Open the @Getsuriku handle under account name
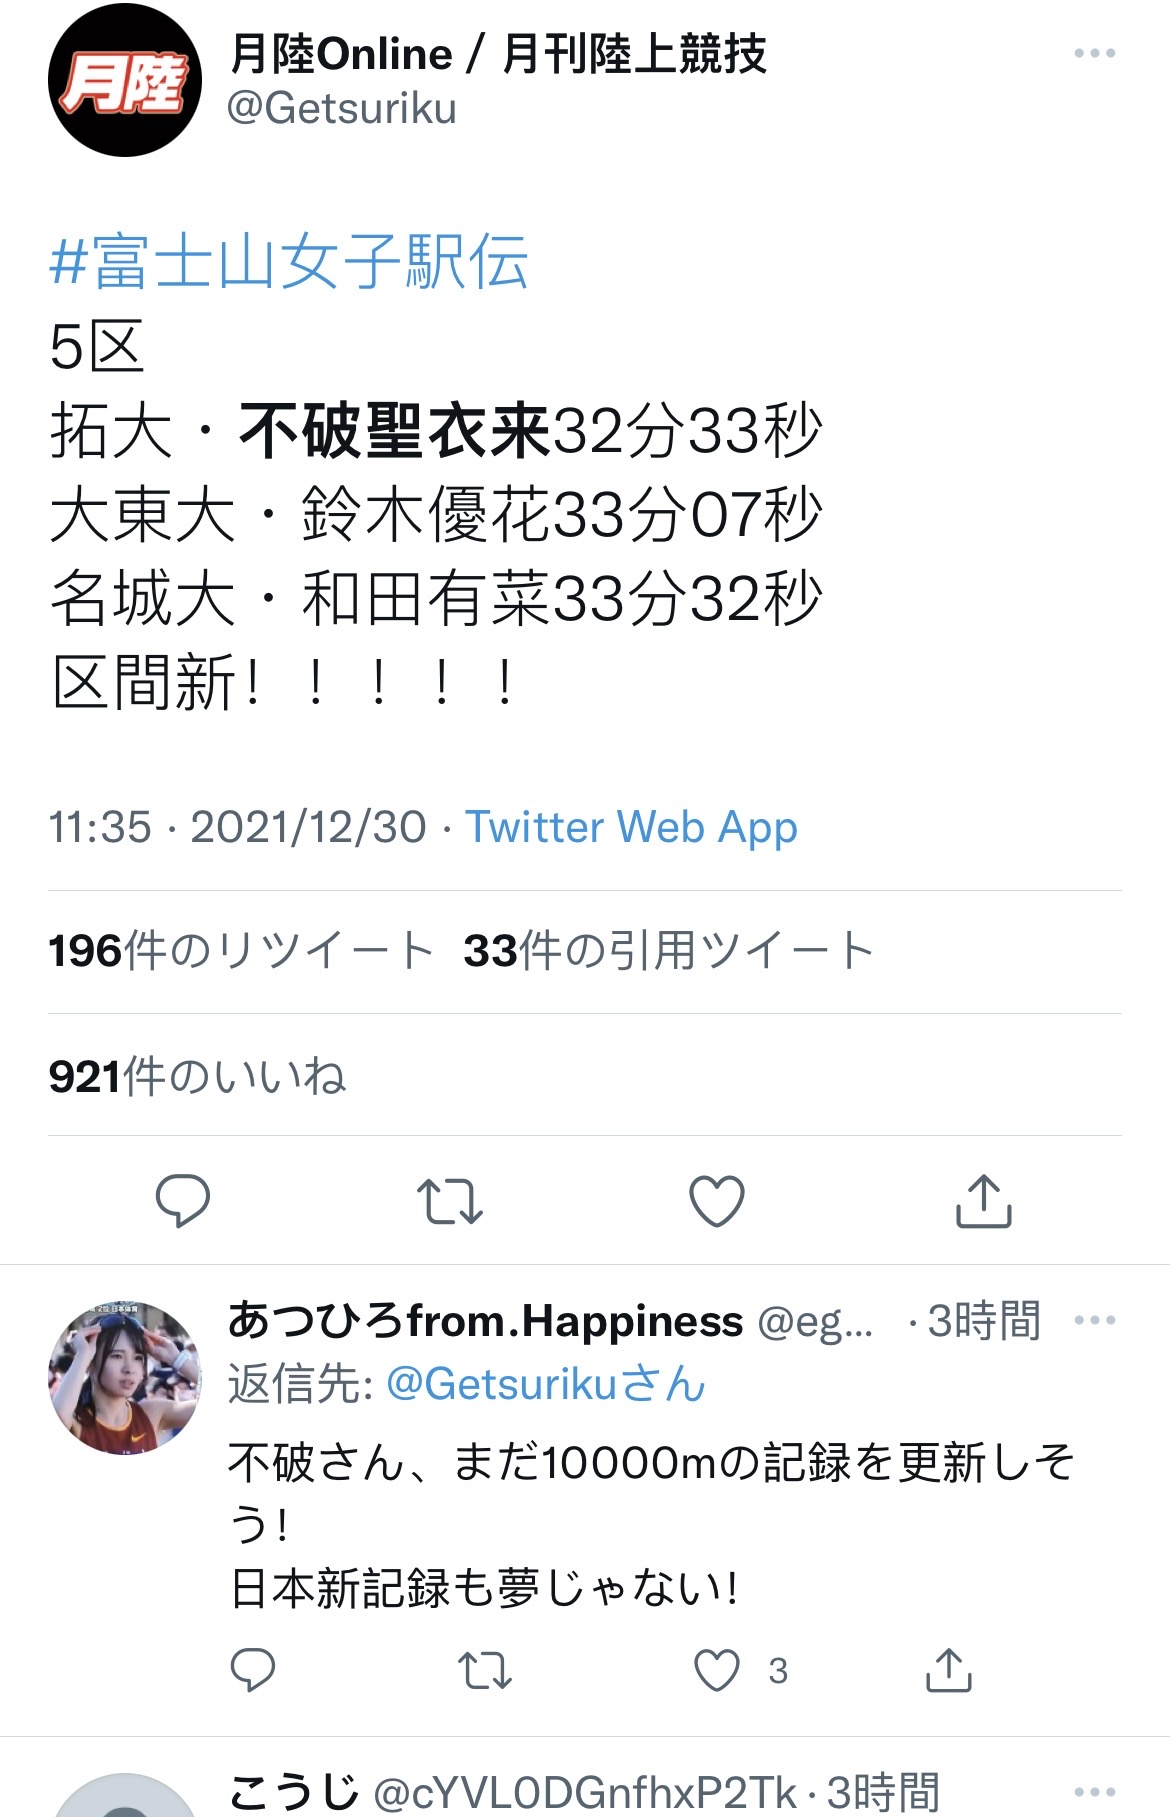Viewport: 1170px width, 1817px height. 341,108
